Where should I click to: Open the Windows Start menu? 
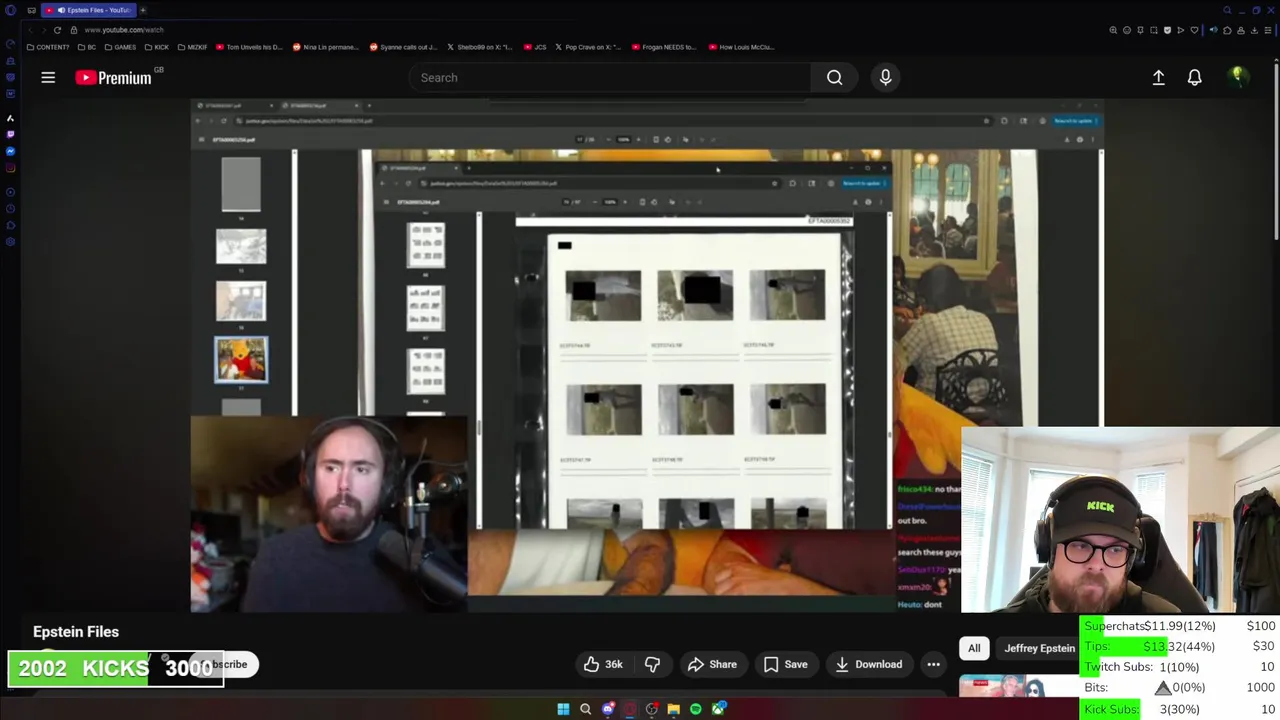[563, 709]
